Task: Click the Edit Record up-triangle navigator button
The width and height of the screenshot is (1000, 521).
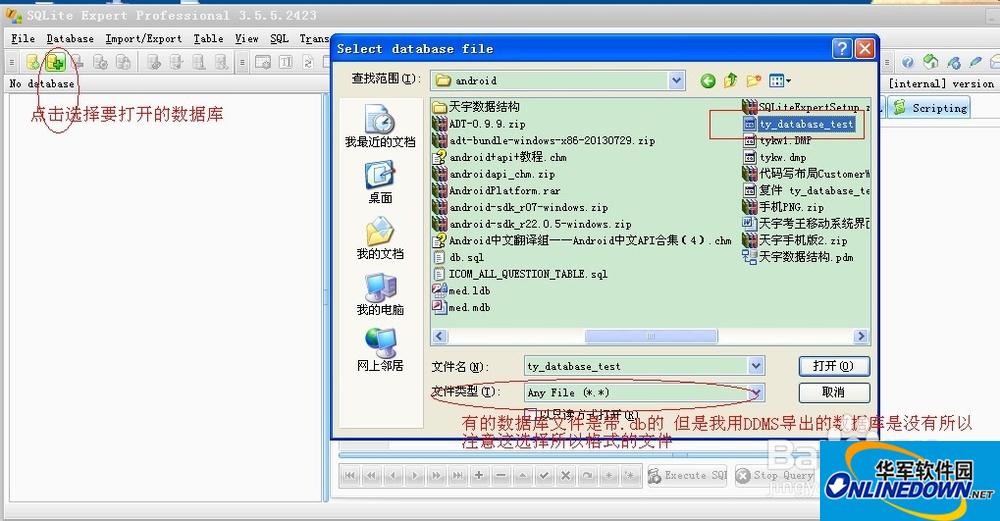Action: 522,476
